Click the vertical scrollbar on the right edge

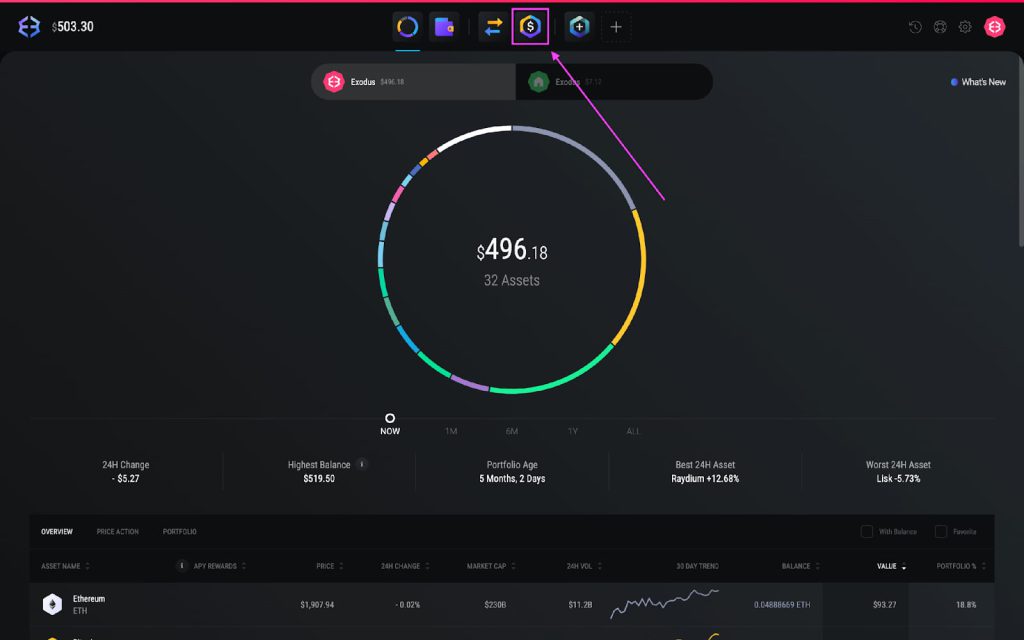(x=1020, y=153)
